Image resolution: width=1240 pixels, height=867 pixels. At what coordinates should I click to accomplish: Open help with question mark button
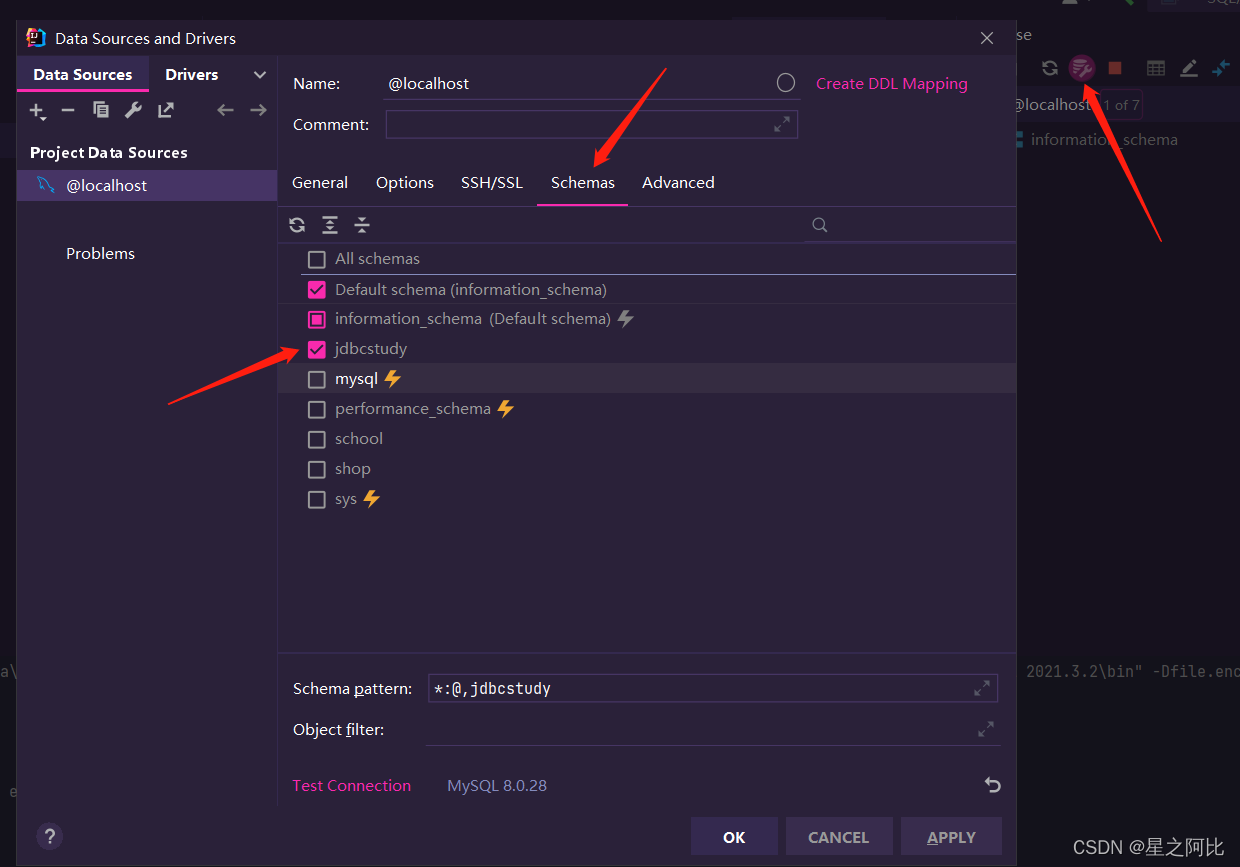coord(49,836)
